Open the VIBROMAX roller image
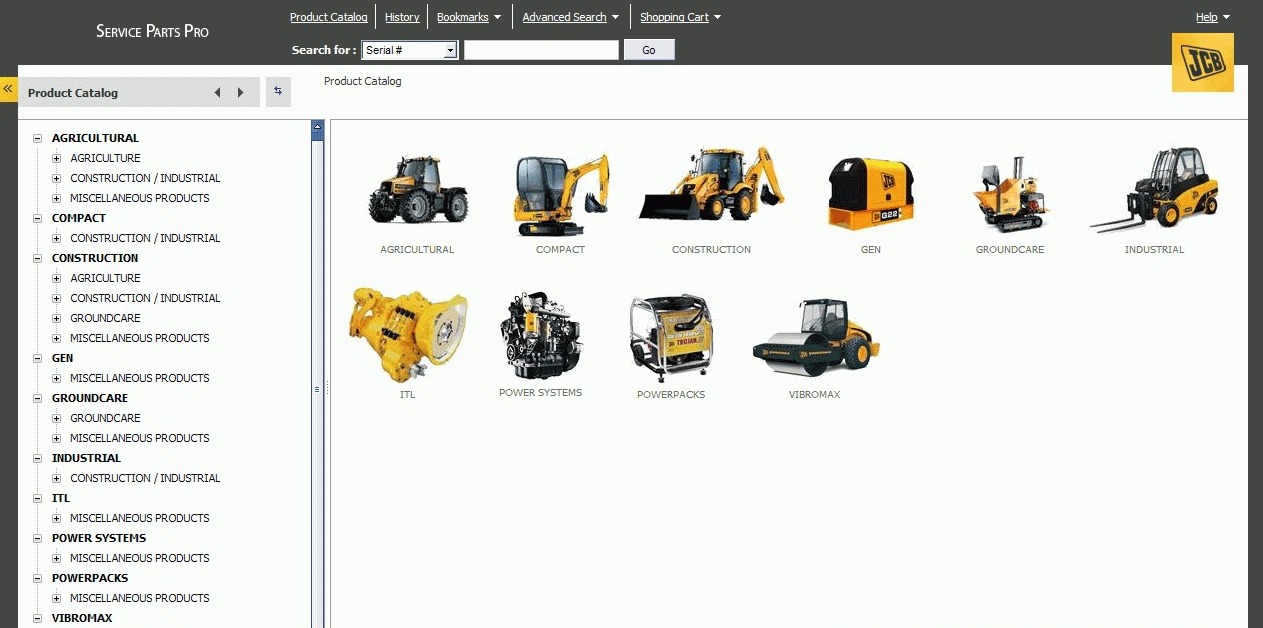 pyautogui.click(x=815, y=337)
